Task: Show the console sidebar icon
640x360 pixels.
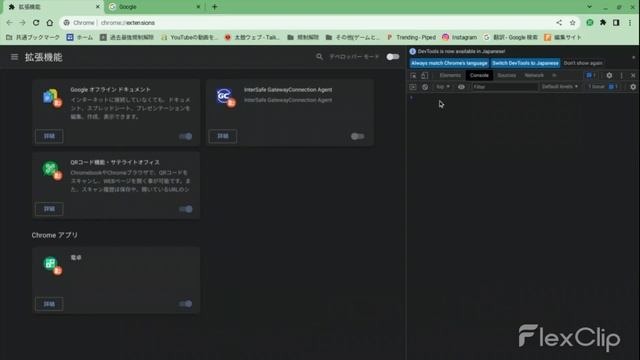Action: coord(413,87)
